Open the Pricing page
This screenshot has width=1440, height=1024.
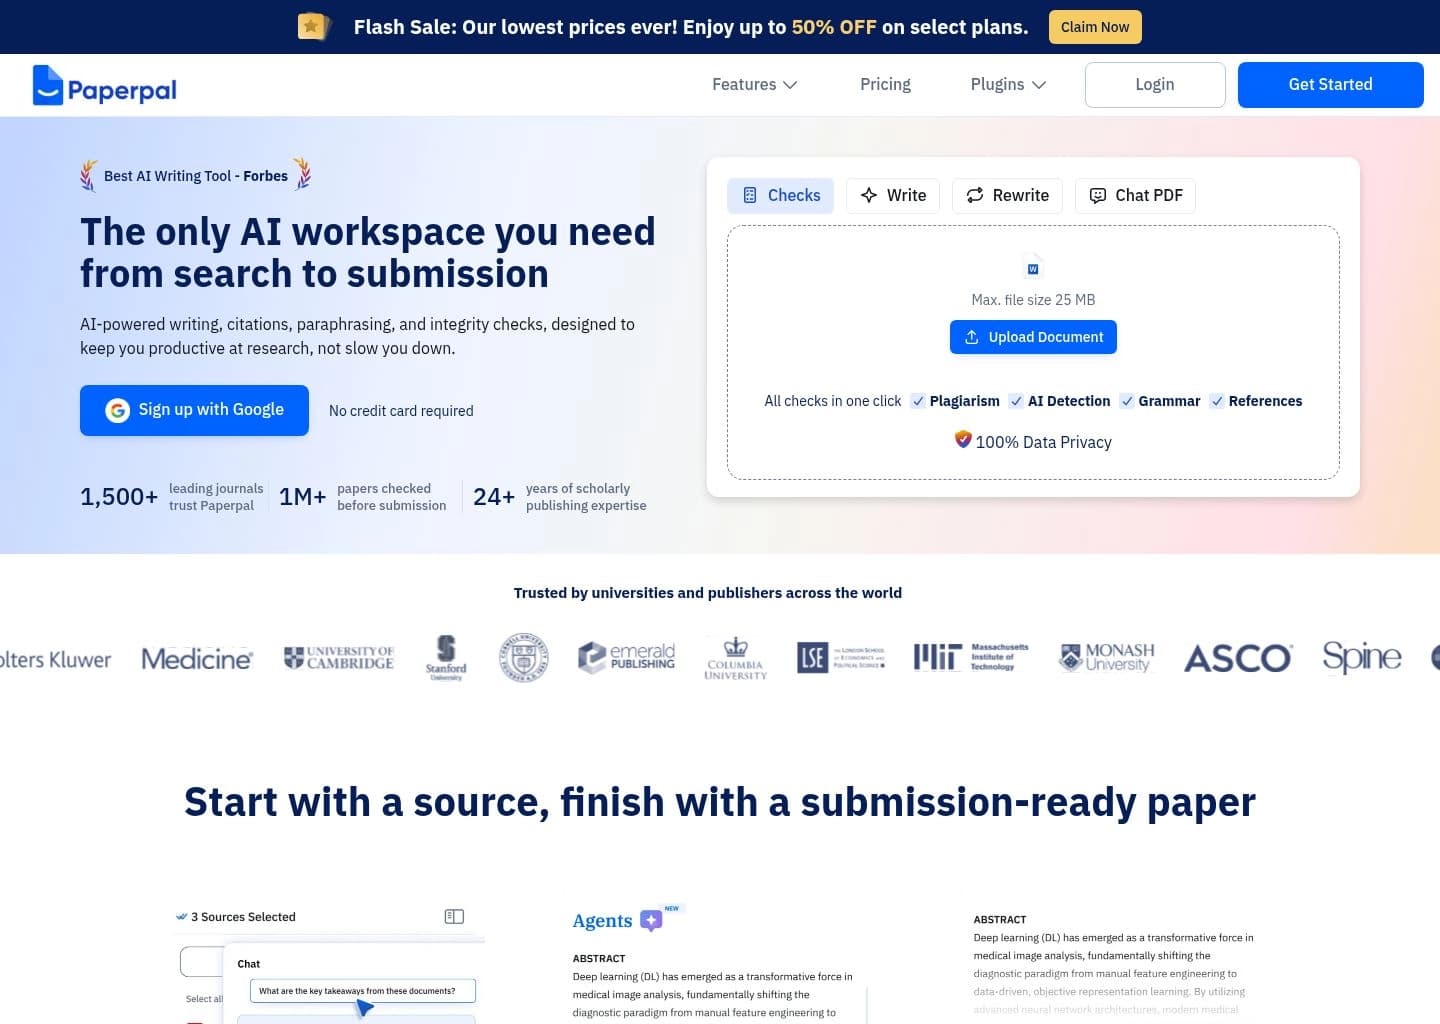pos(885,84)
